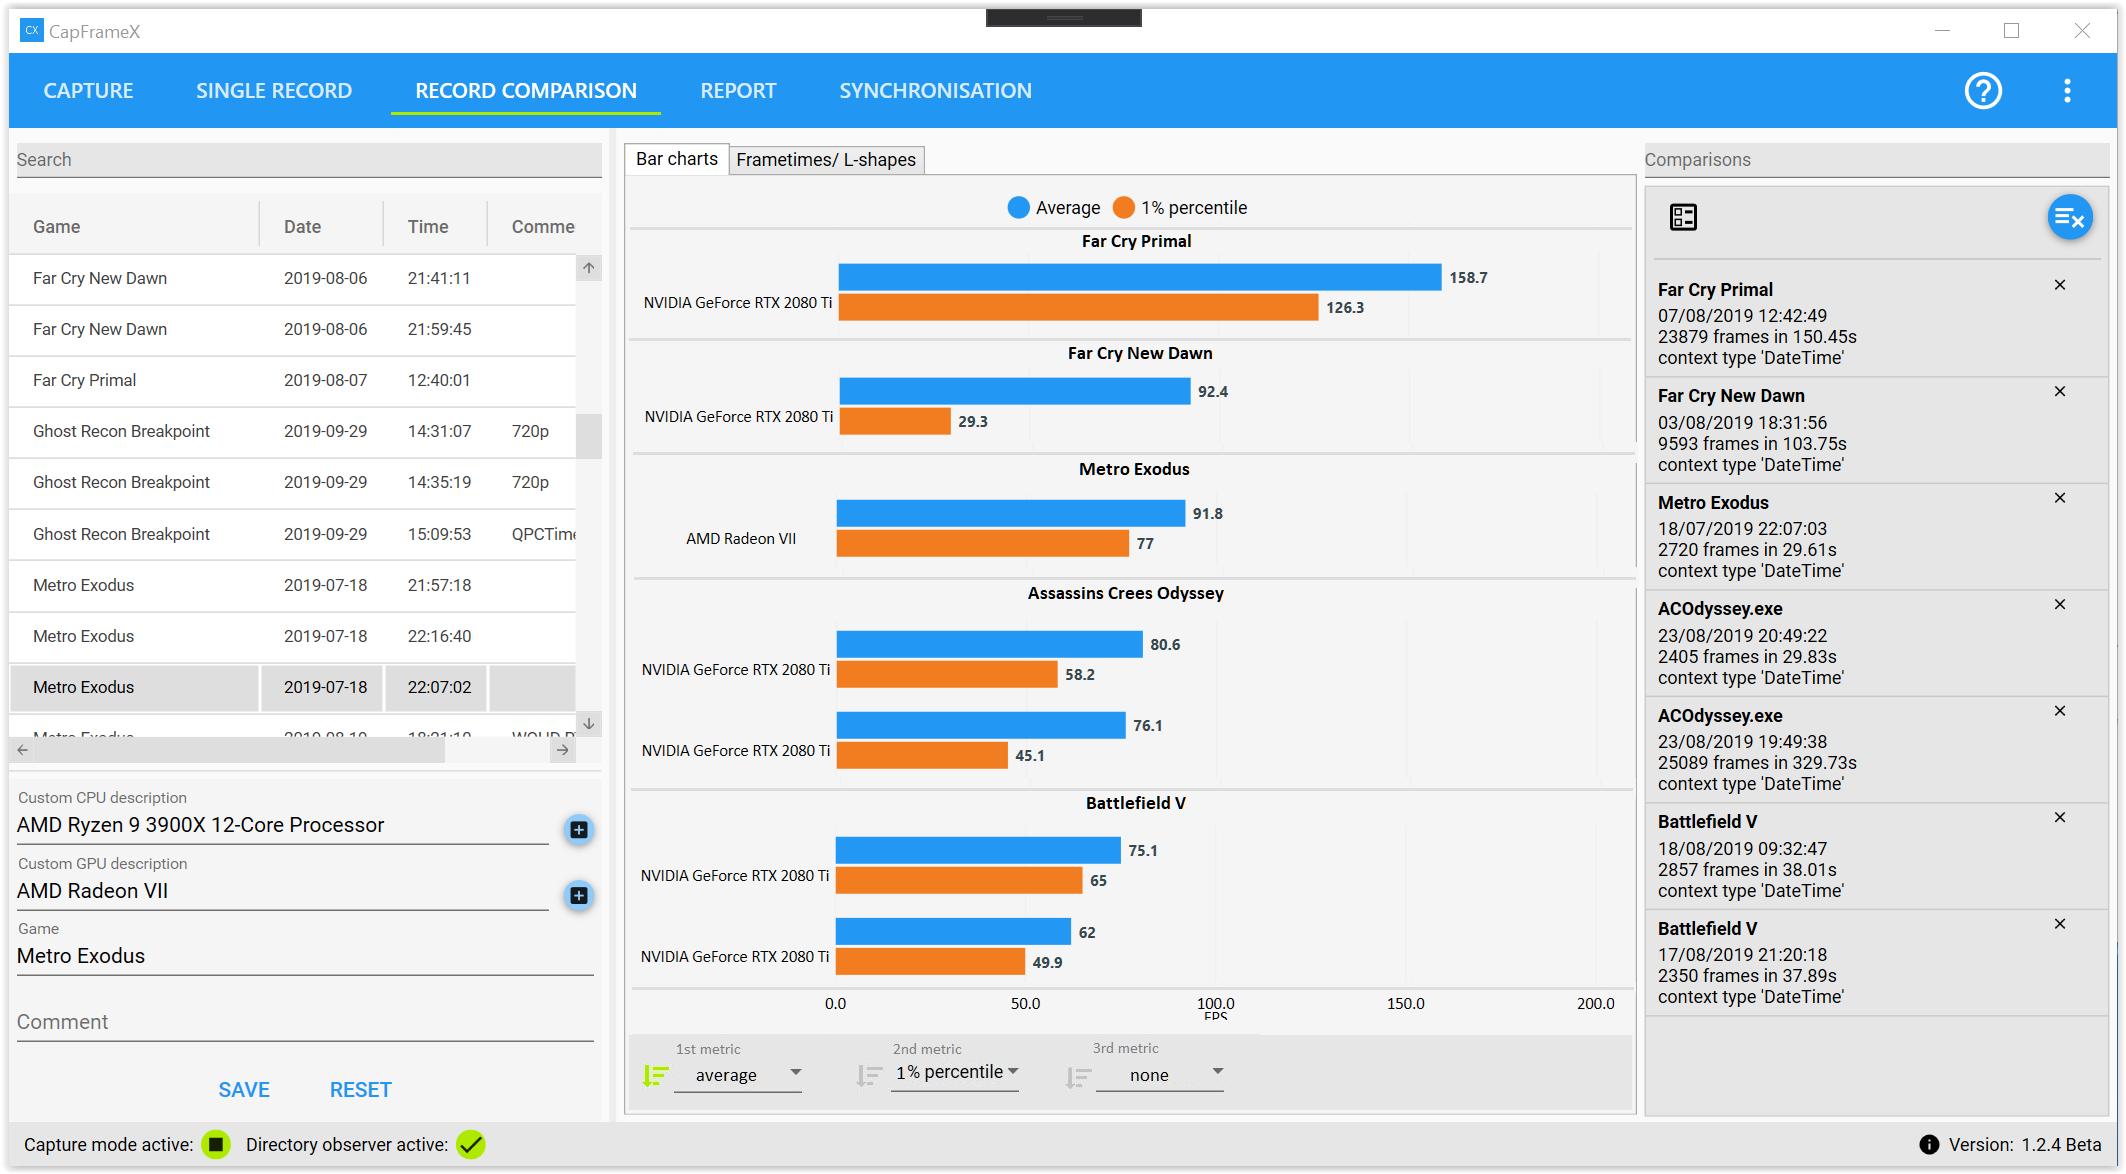Open the 1st metric average dropdown
This screenshot has width=2126, height=1174.
(x=738, y=1075)
